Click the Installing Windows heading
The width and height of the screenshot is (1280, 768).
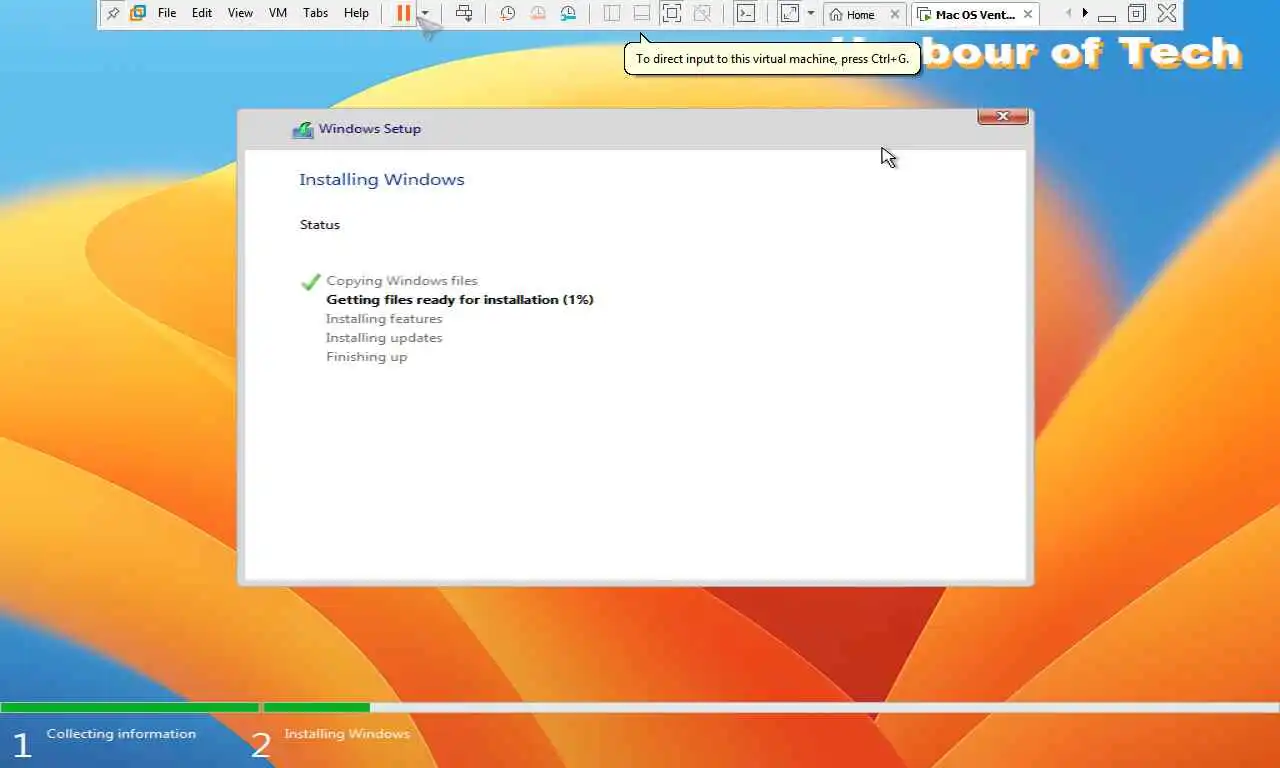pyautogui.click(x=382, y=180)
